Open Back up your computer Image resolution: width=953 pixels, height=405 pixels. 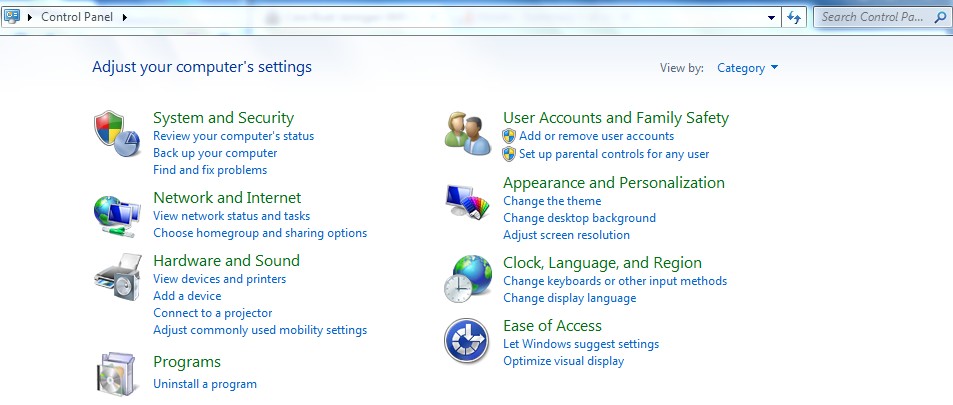[x=215, y=153]
